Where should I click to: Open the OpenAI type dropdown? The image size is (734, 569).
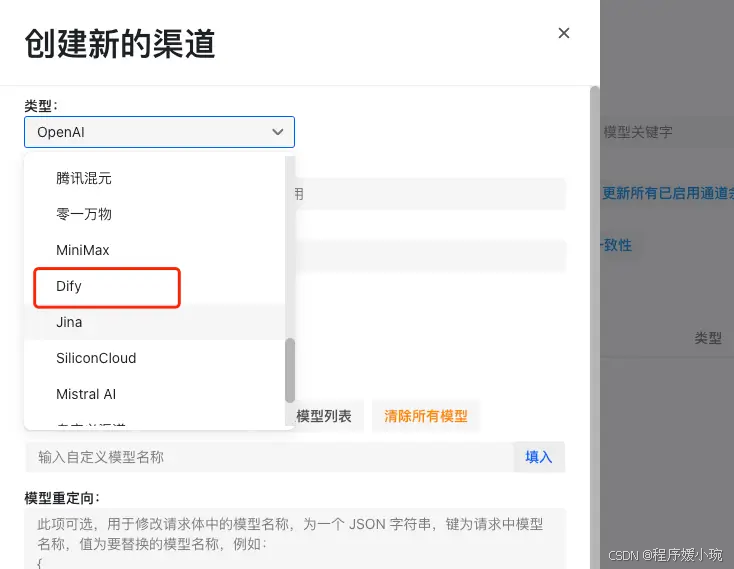pyautogui.click(x=159, y=132)
